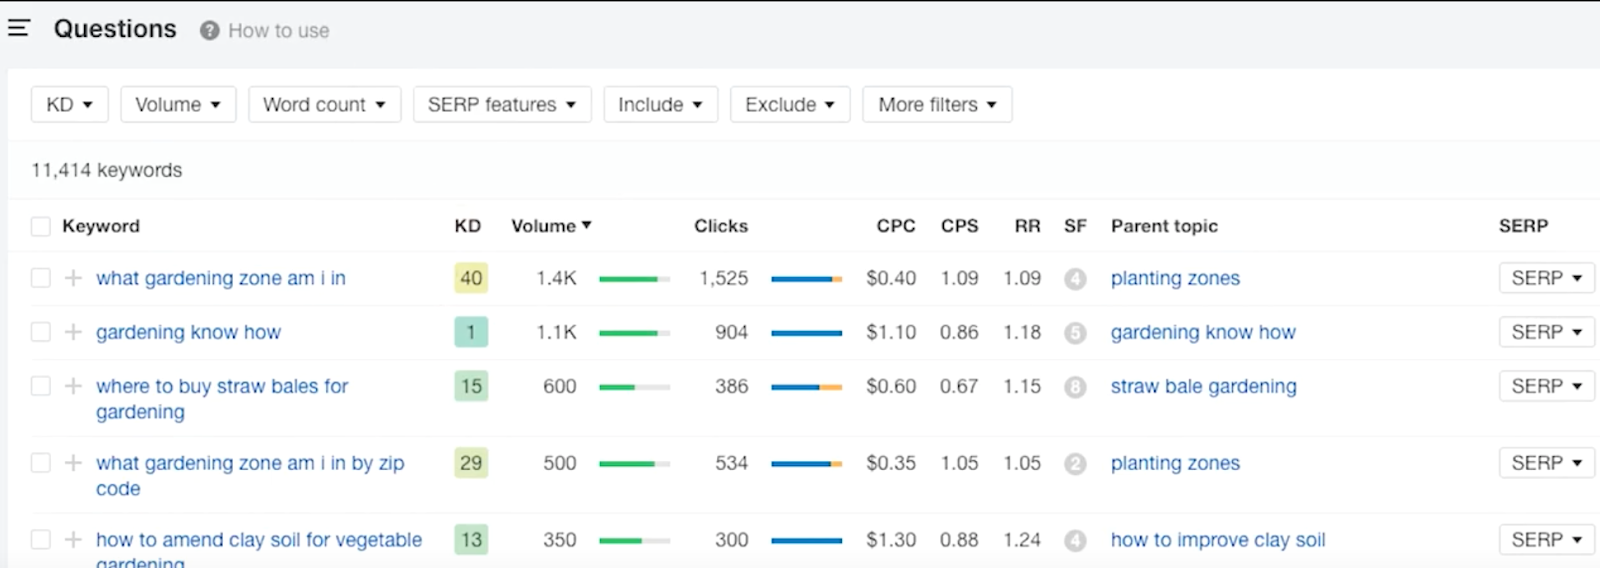
Task: Open the KD filter dropdown
Action: [69, 105]
